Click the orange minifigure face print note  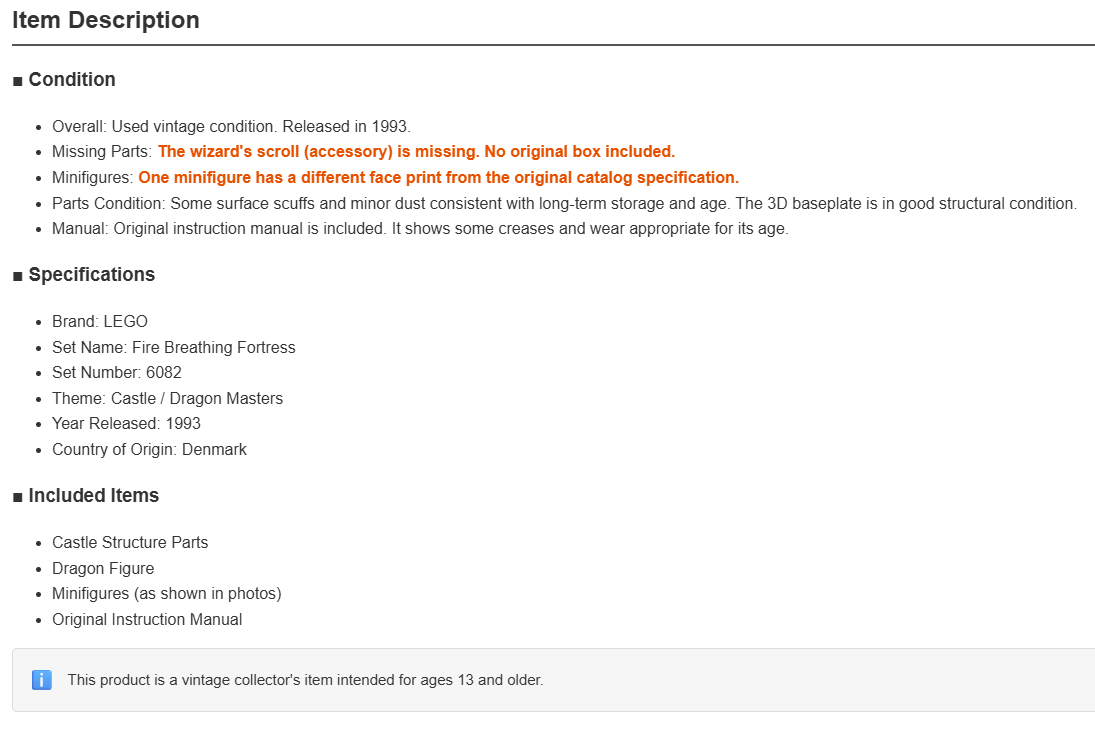(x=439, y=177)
